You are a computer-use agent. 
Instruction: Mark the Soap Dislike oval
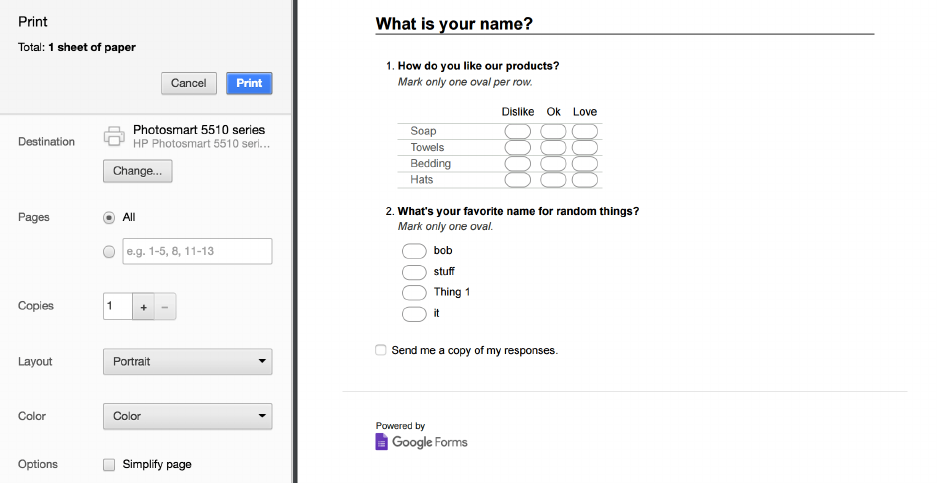tap(518, 131)
